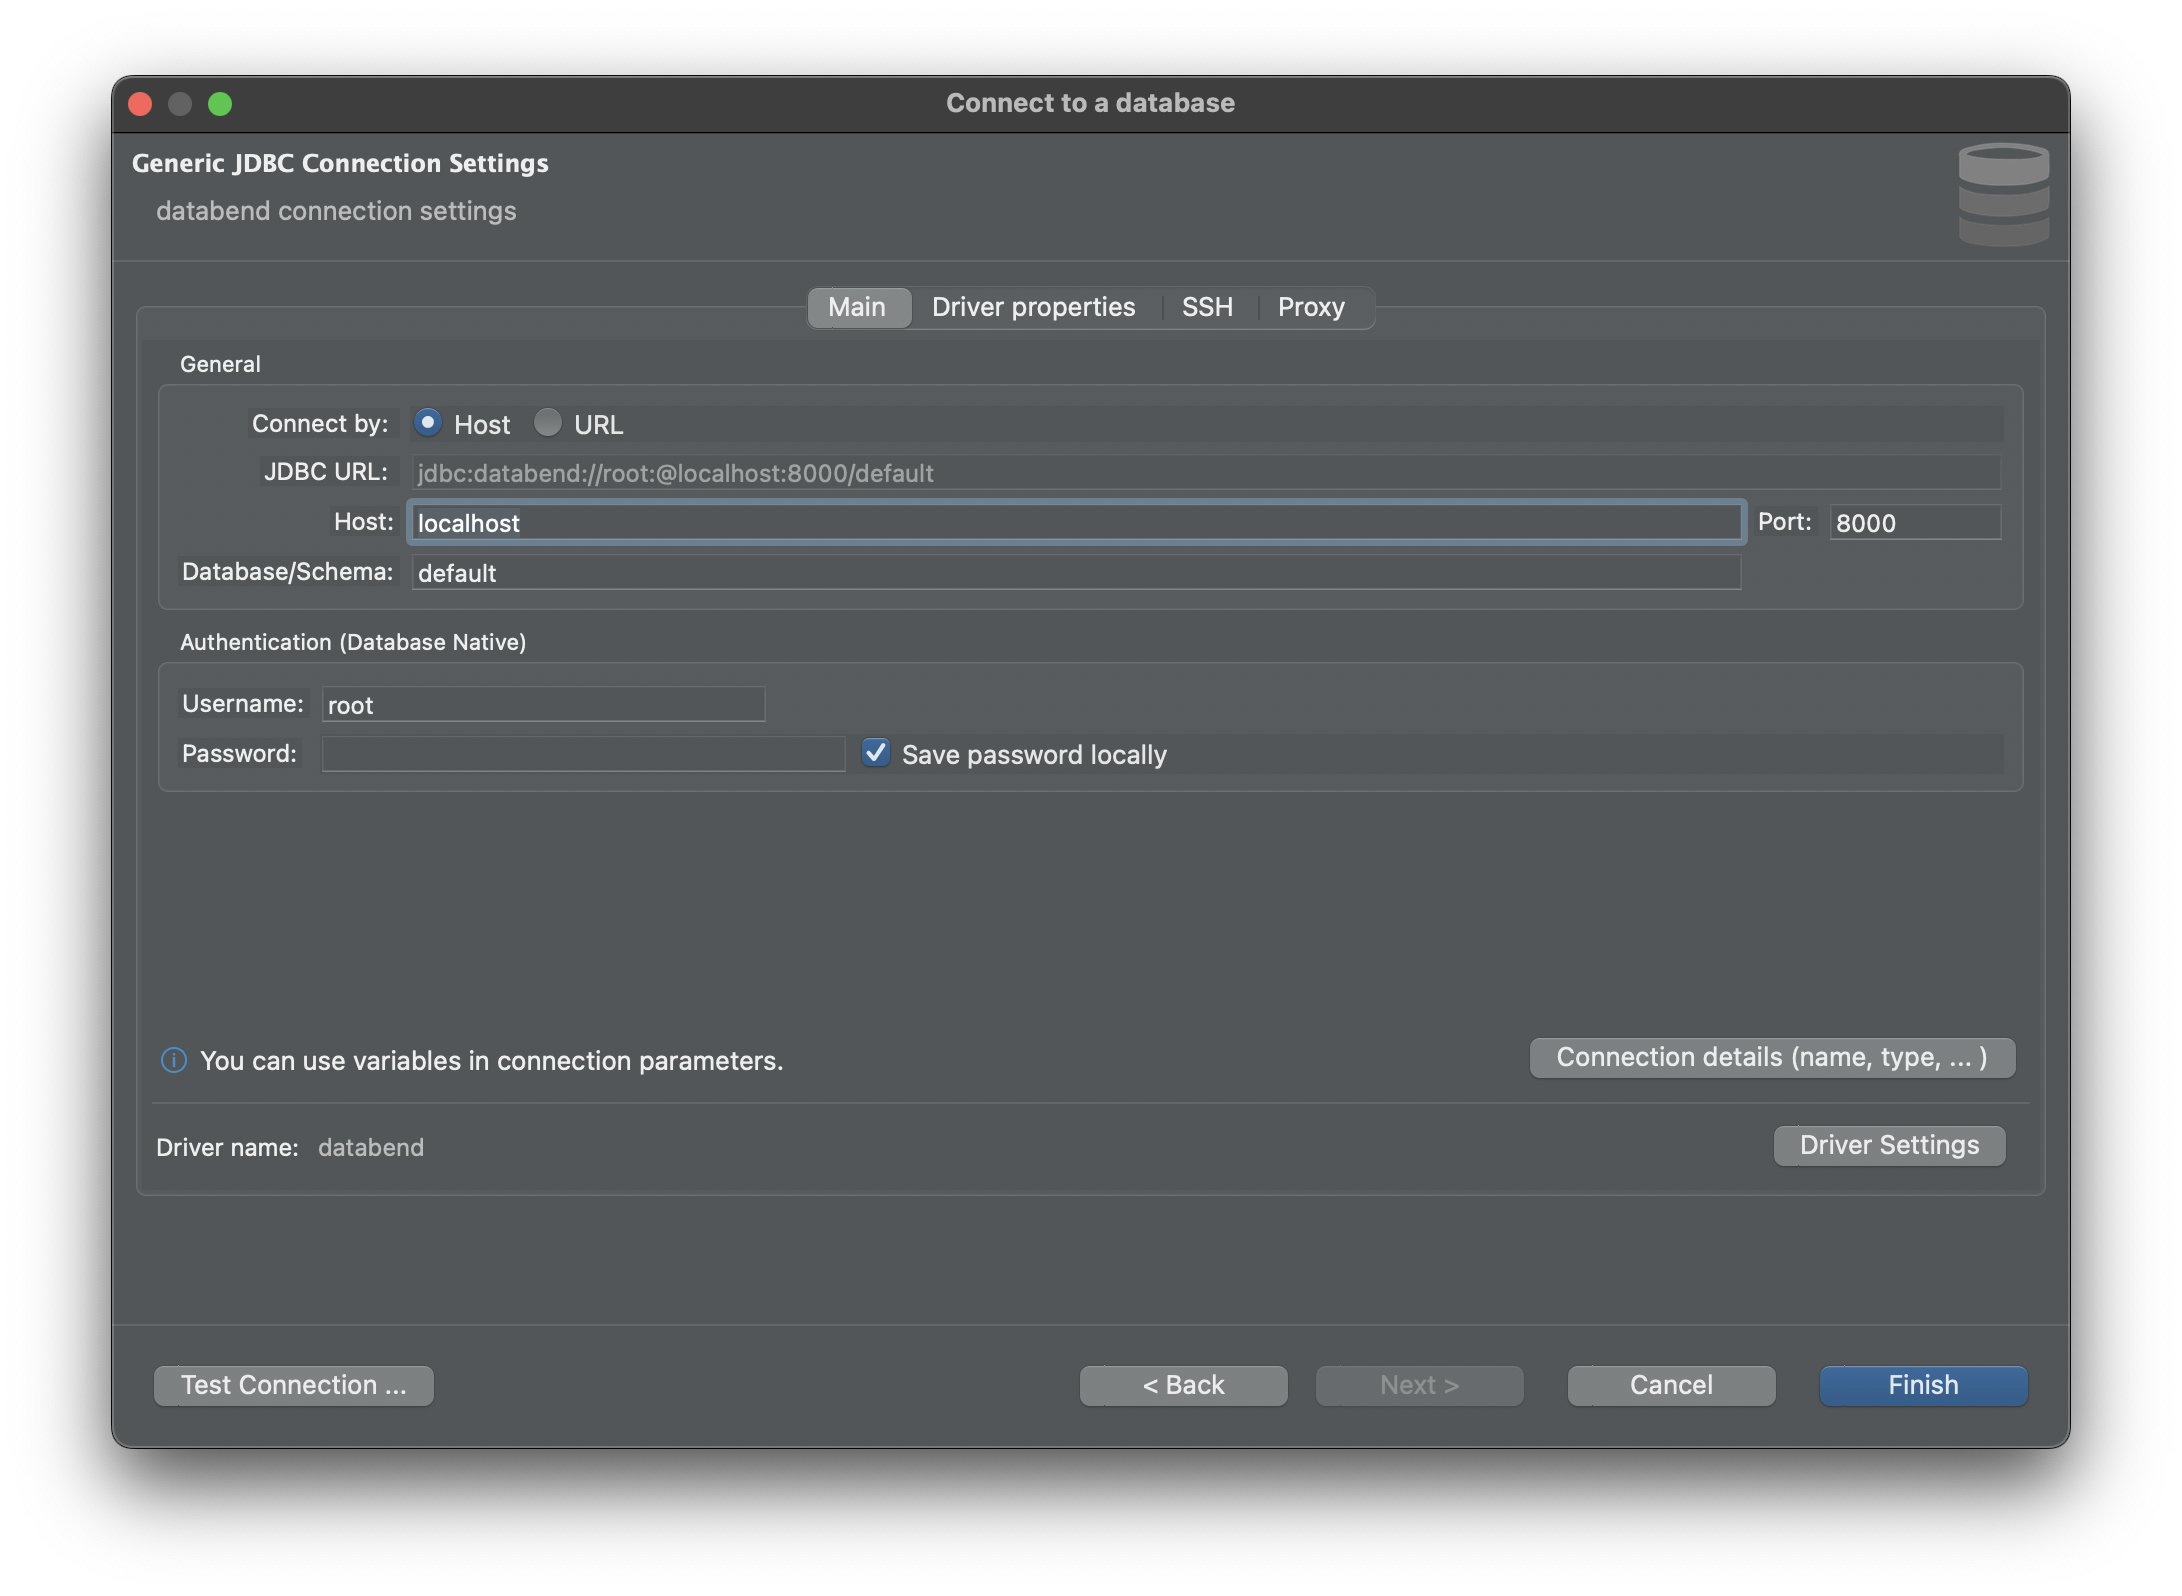This screenshot has height=1596, width=2182.
Task: Click the Database/Schema field
Action: pos(1075,572)
